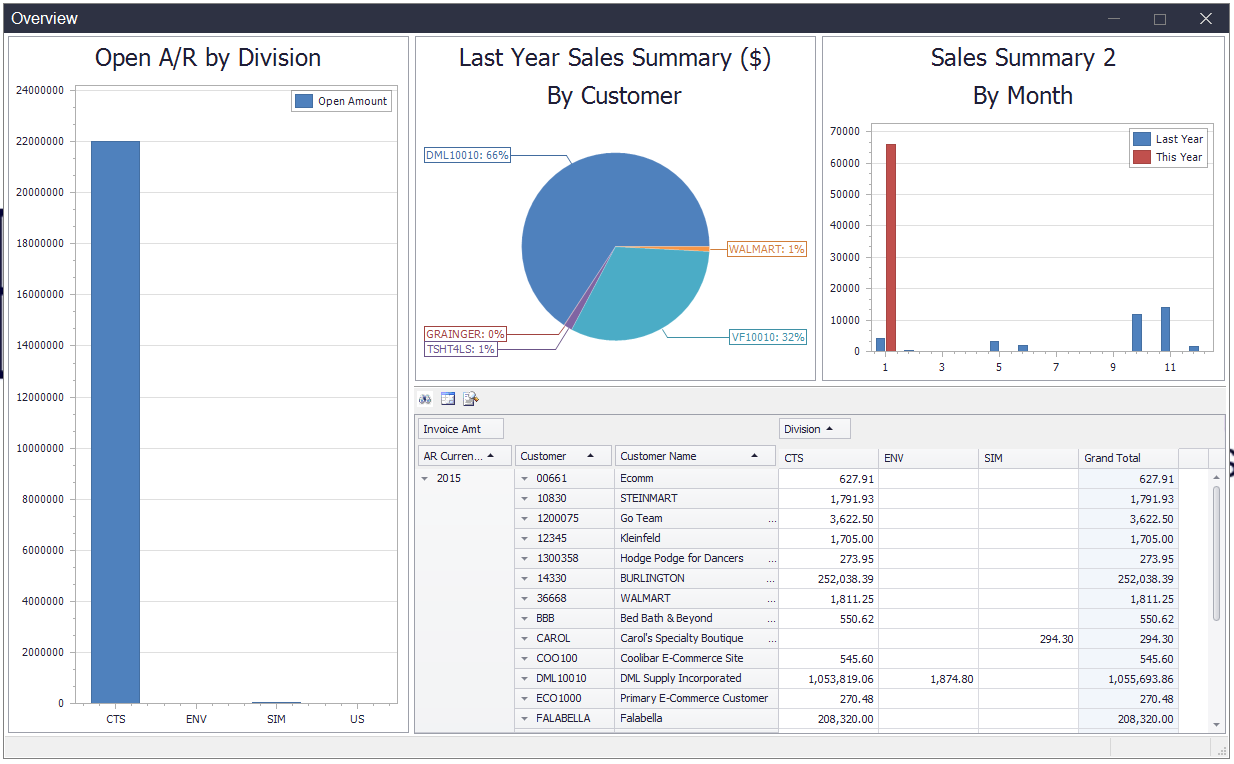Select the 'DML10010: 66%' pie slice label

[x=466, y=155]
